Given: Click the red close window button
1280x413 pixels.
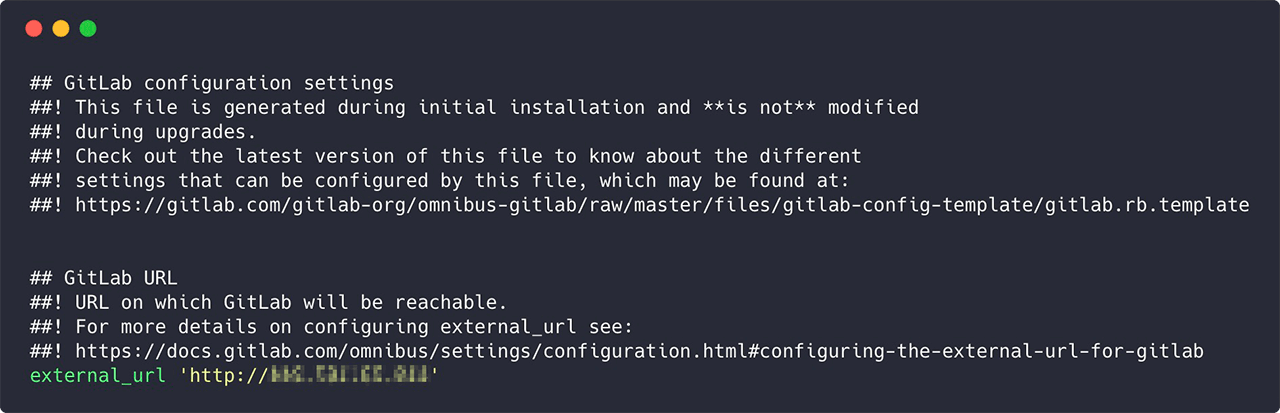Looking at the screenshot, I should coord(34,29).
